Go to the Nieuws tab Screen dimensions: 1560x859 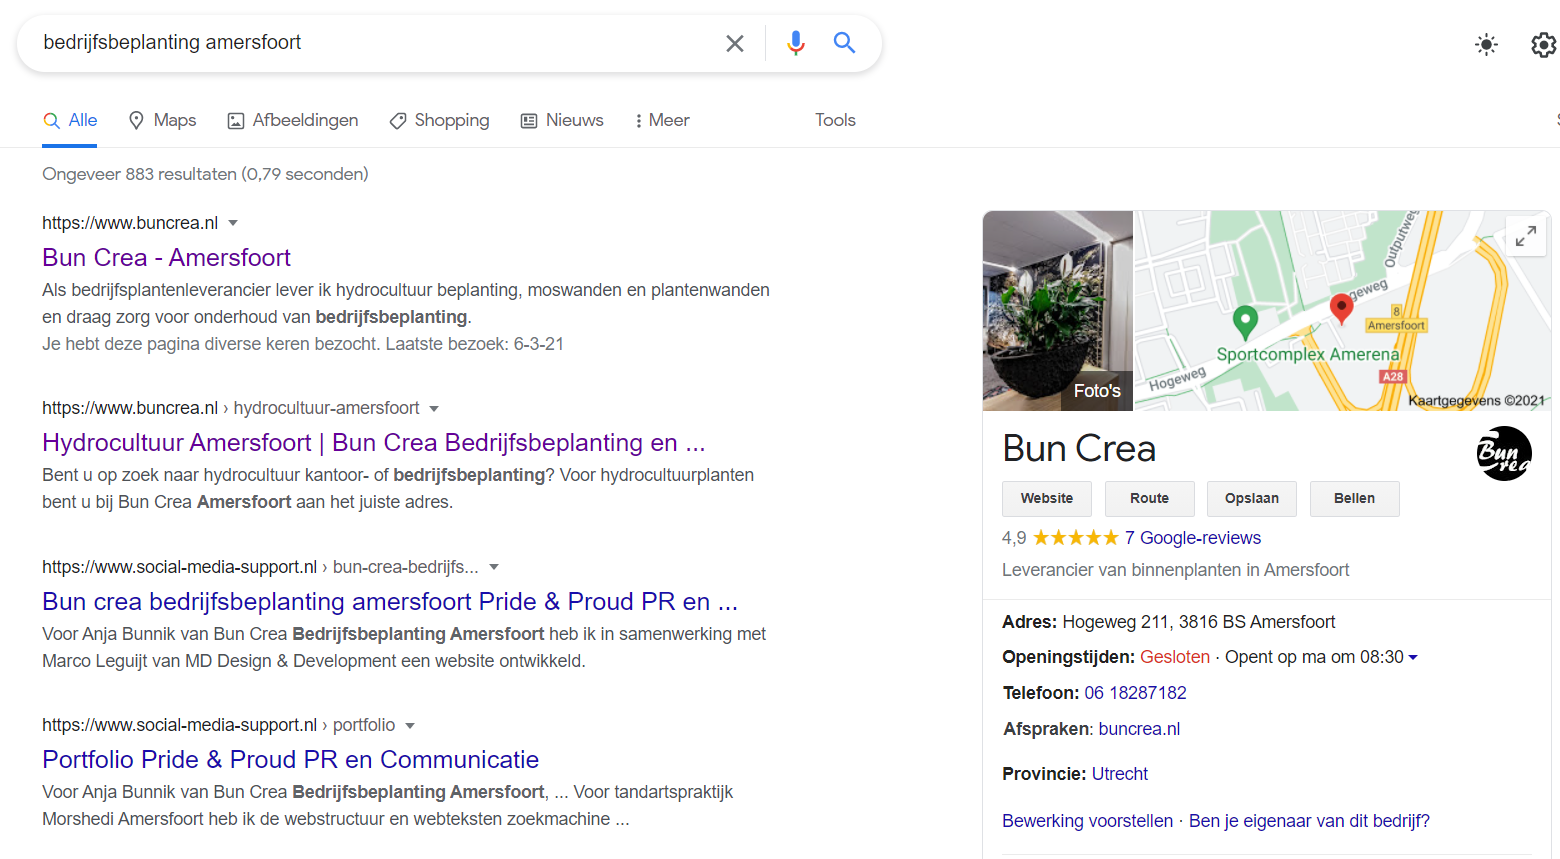coord(562,120)
